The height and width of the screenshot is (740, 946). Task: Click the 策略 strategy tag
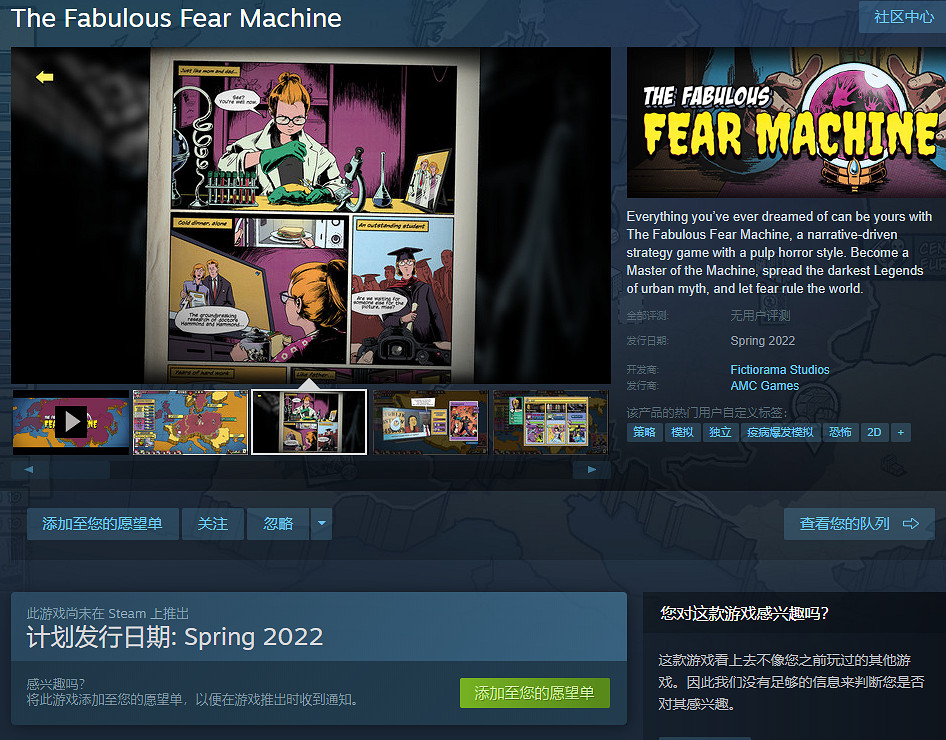pyautogui.click(x=644, y=432)
